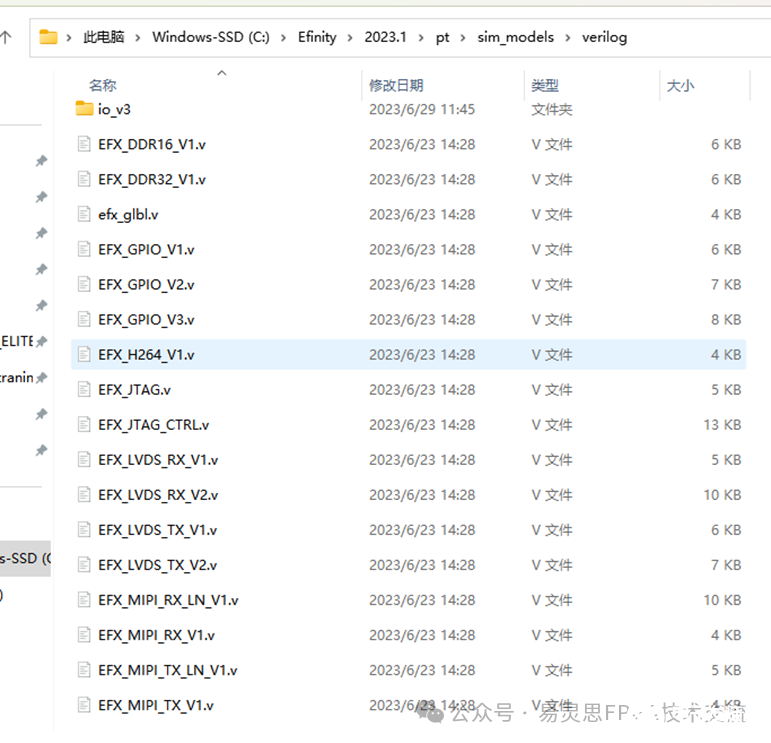Viewport: 771px width, 743px height.
Task: Select the EFX_GPIO_V2.v file name
Action: tap(146, 284)
